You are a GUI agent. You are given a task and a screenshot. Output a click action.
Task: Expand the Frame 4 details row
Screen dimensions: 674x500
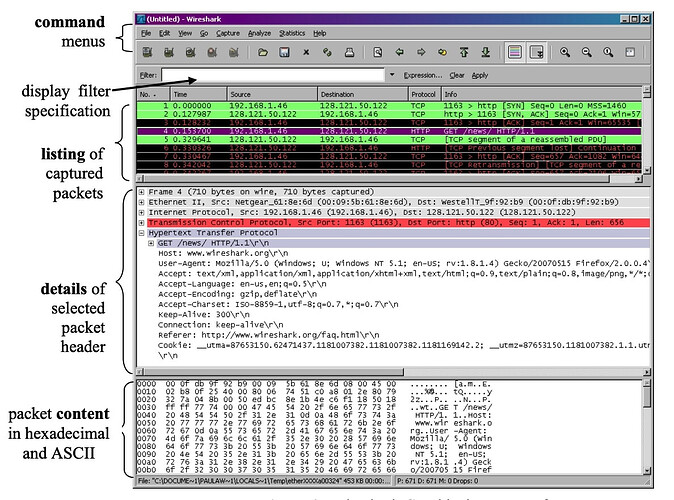(x=141, y=192)
